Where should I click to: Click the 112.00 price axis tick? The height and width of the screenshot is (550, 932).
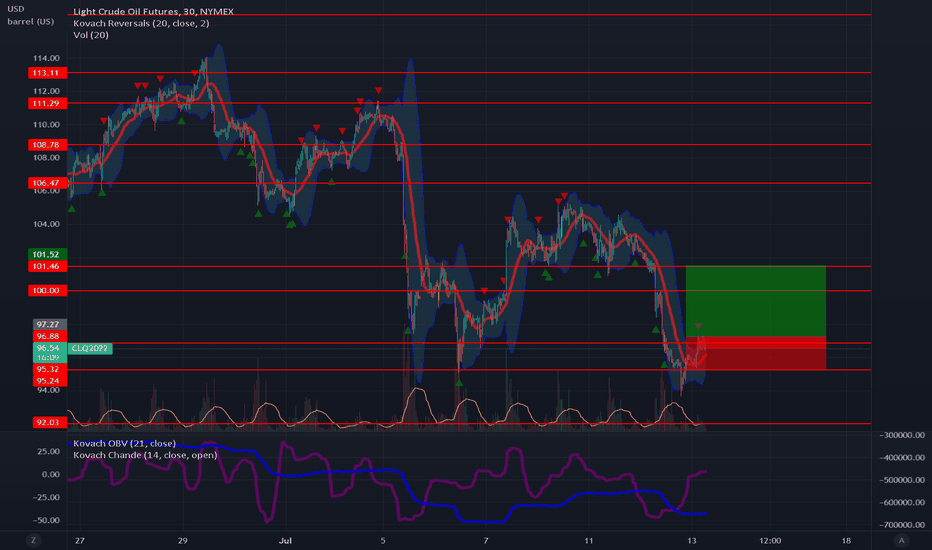tap(46, 91)
